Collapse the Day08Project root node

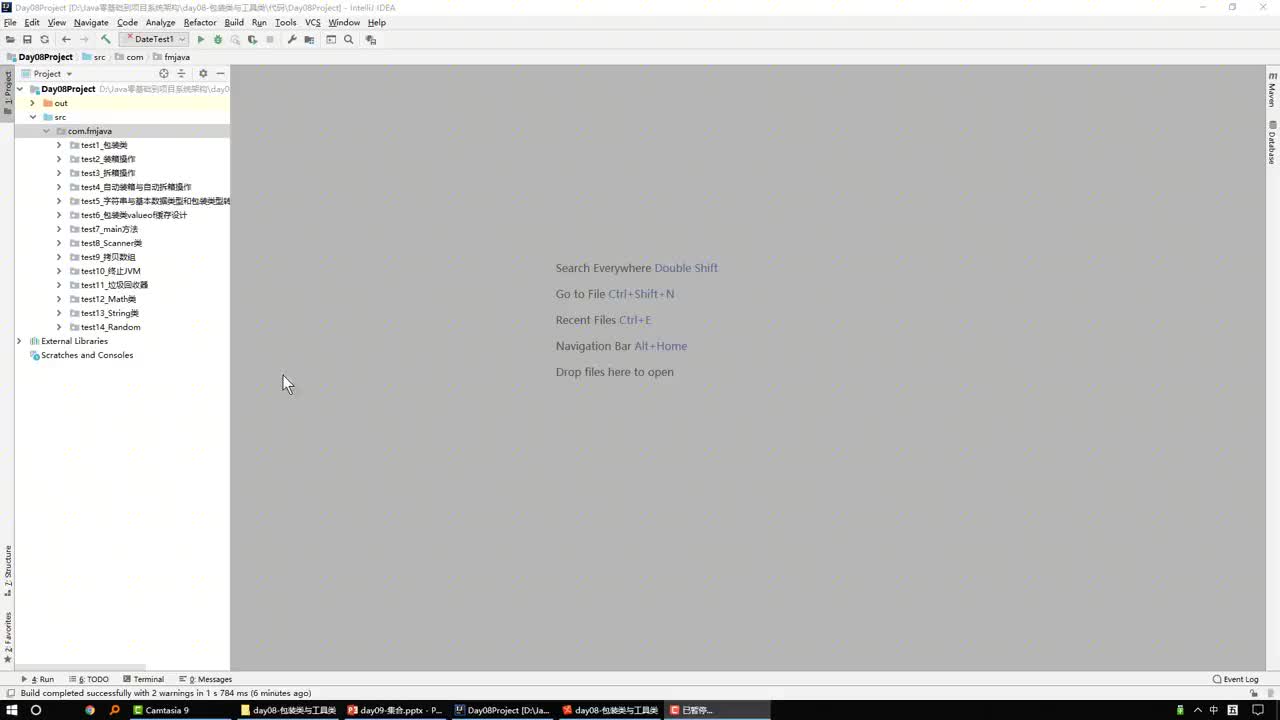(19, 89)
